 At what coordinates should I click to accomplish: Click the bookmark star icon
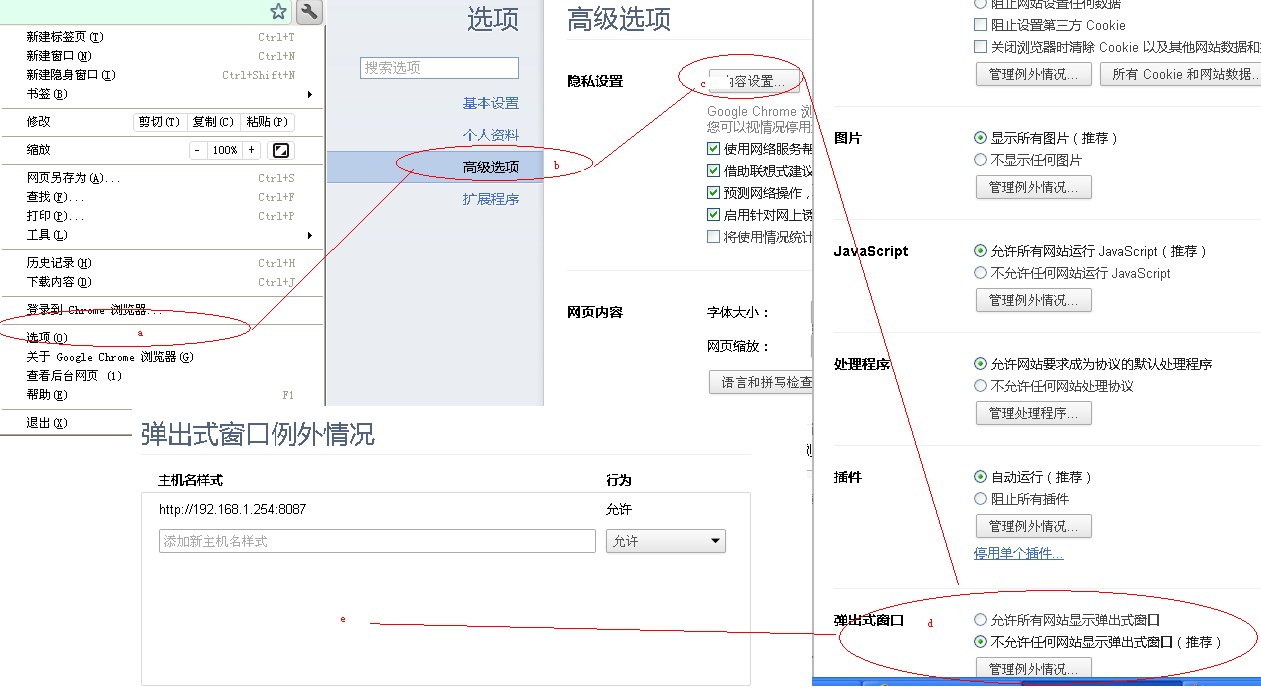point(278,12)
